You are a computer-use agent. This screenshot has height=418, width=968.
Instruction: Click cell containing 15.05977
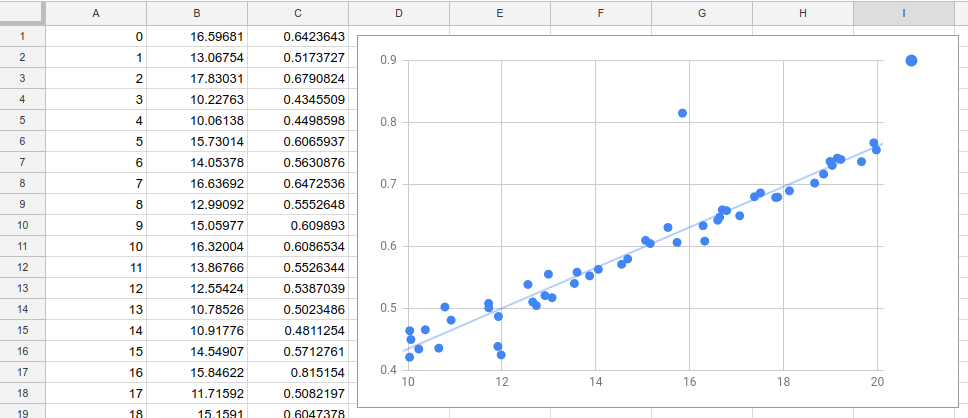click(x=197, y=225)
